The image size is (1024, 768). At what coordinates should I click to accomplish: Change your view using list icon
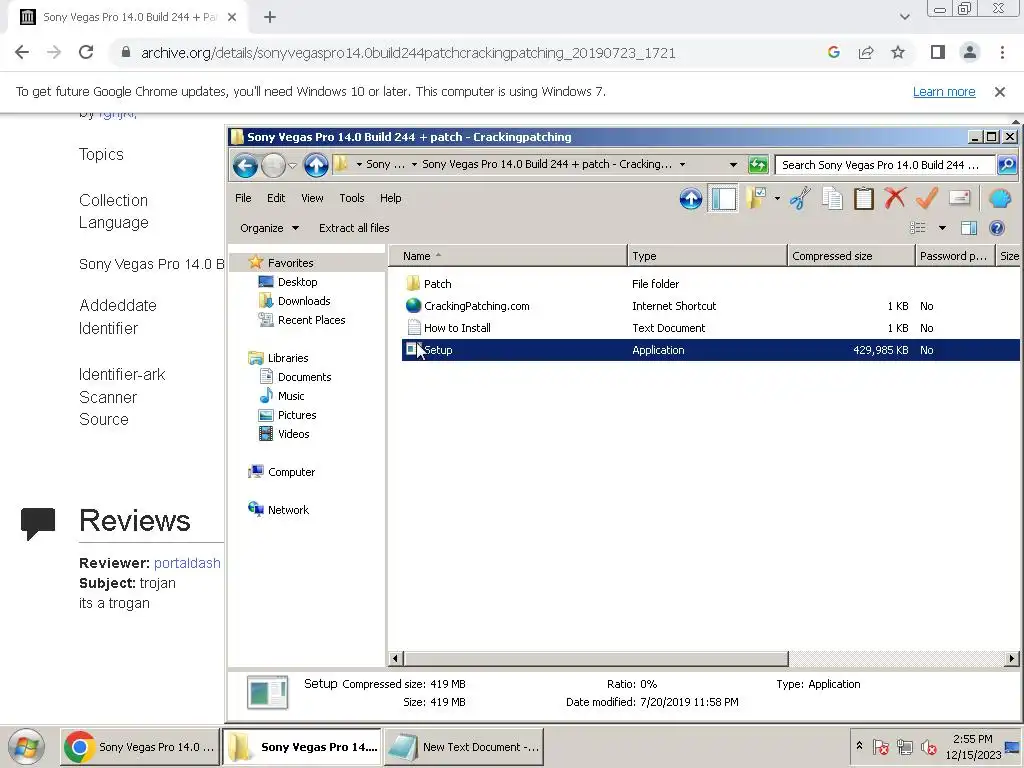(x=918, y=228)
